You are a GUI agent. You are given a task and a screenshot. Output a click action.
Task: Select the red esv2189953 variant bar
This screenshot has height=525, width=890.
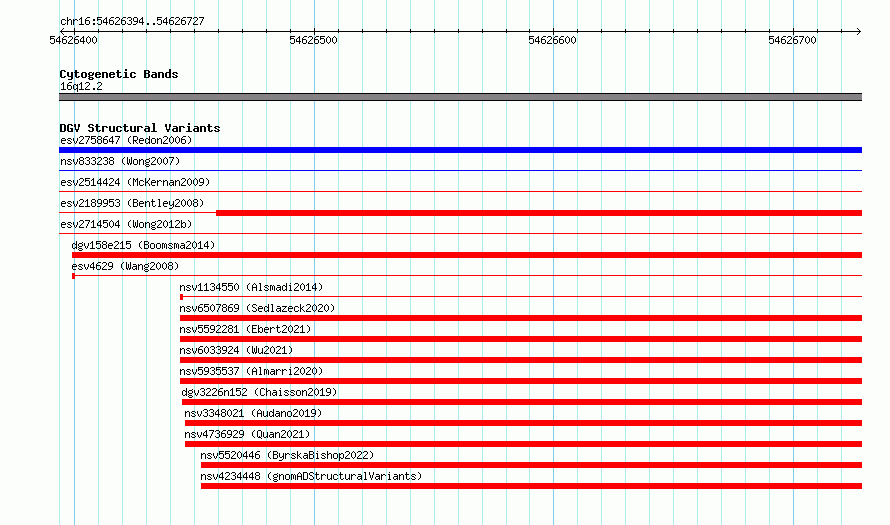coord(539,213)
